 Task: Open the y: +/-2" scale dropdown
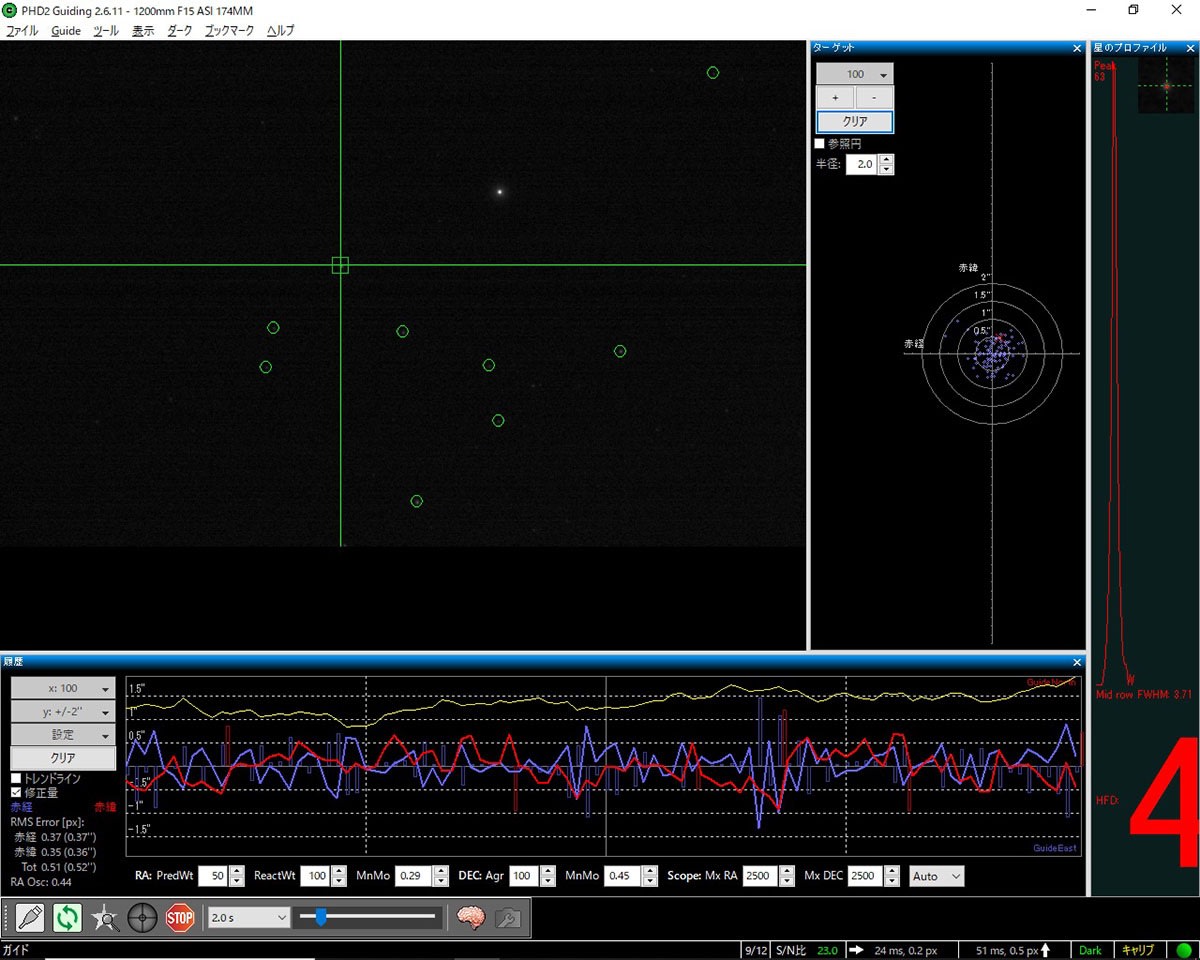63,711
